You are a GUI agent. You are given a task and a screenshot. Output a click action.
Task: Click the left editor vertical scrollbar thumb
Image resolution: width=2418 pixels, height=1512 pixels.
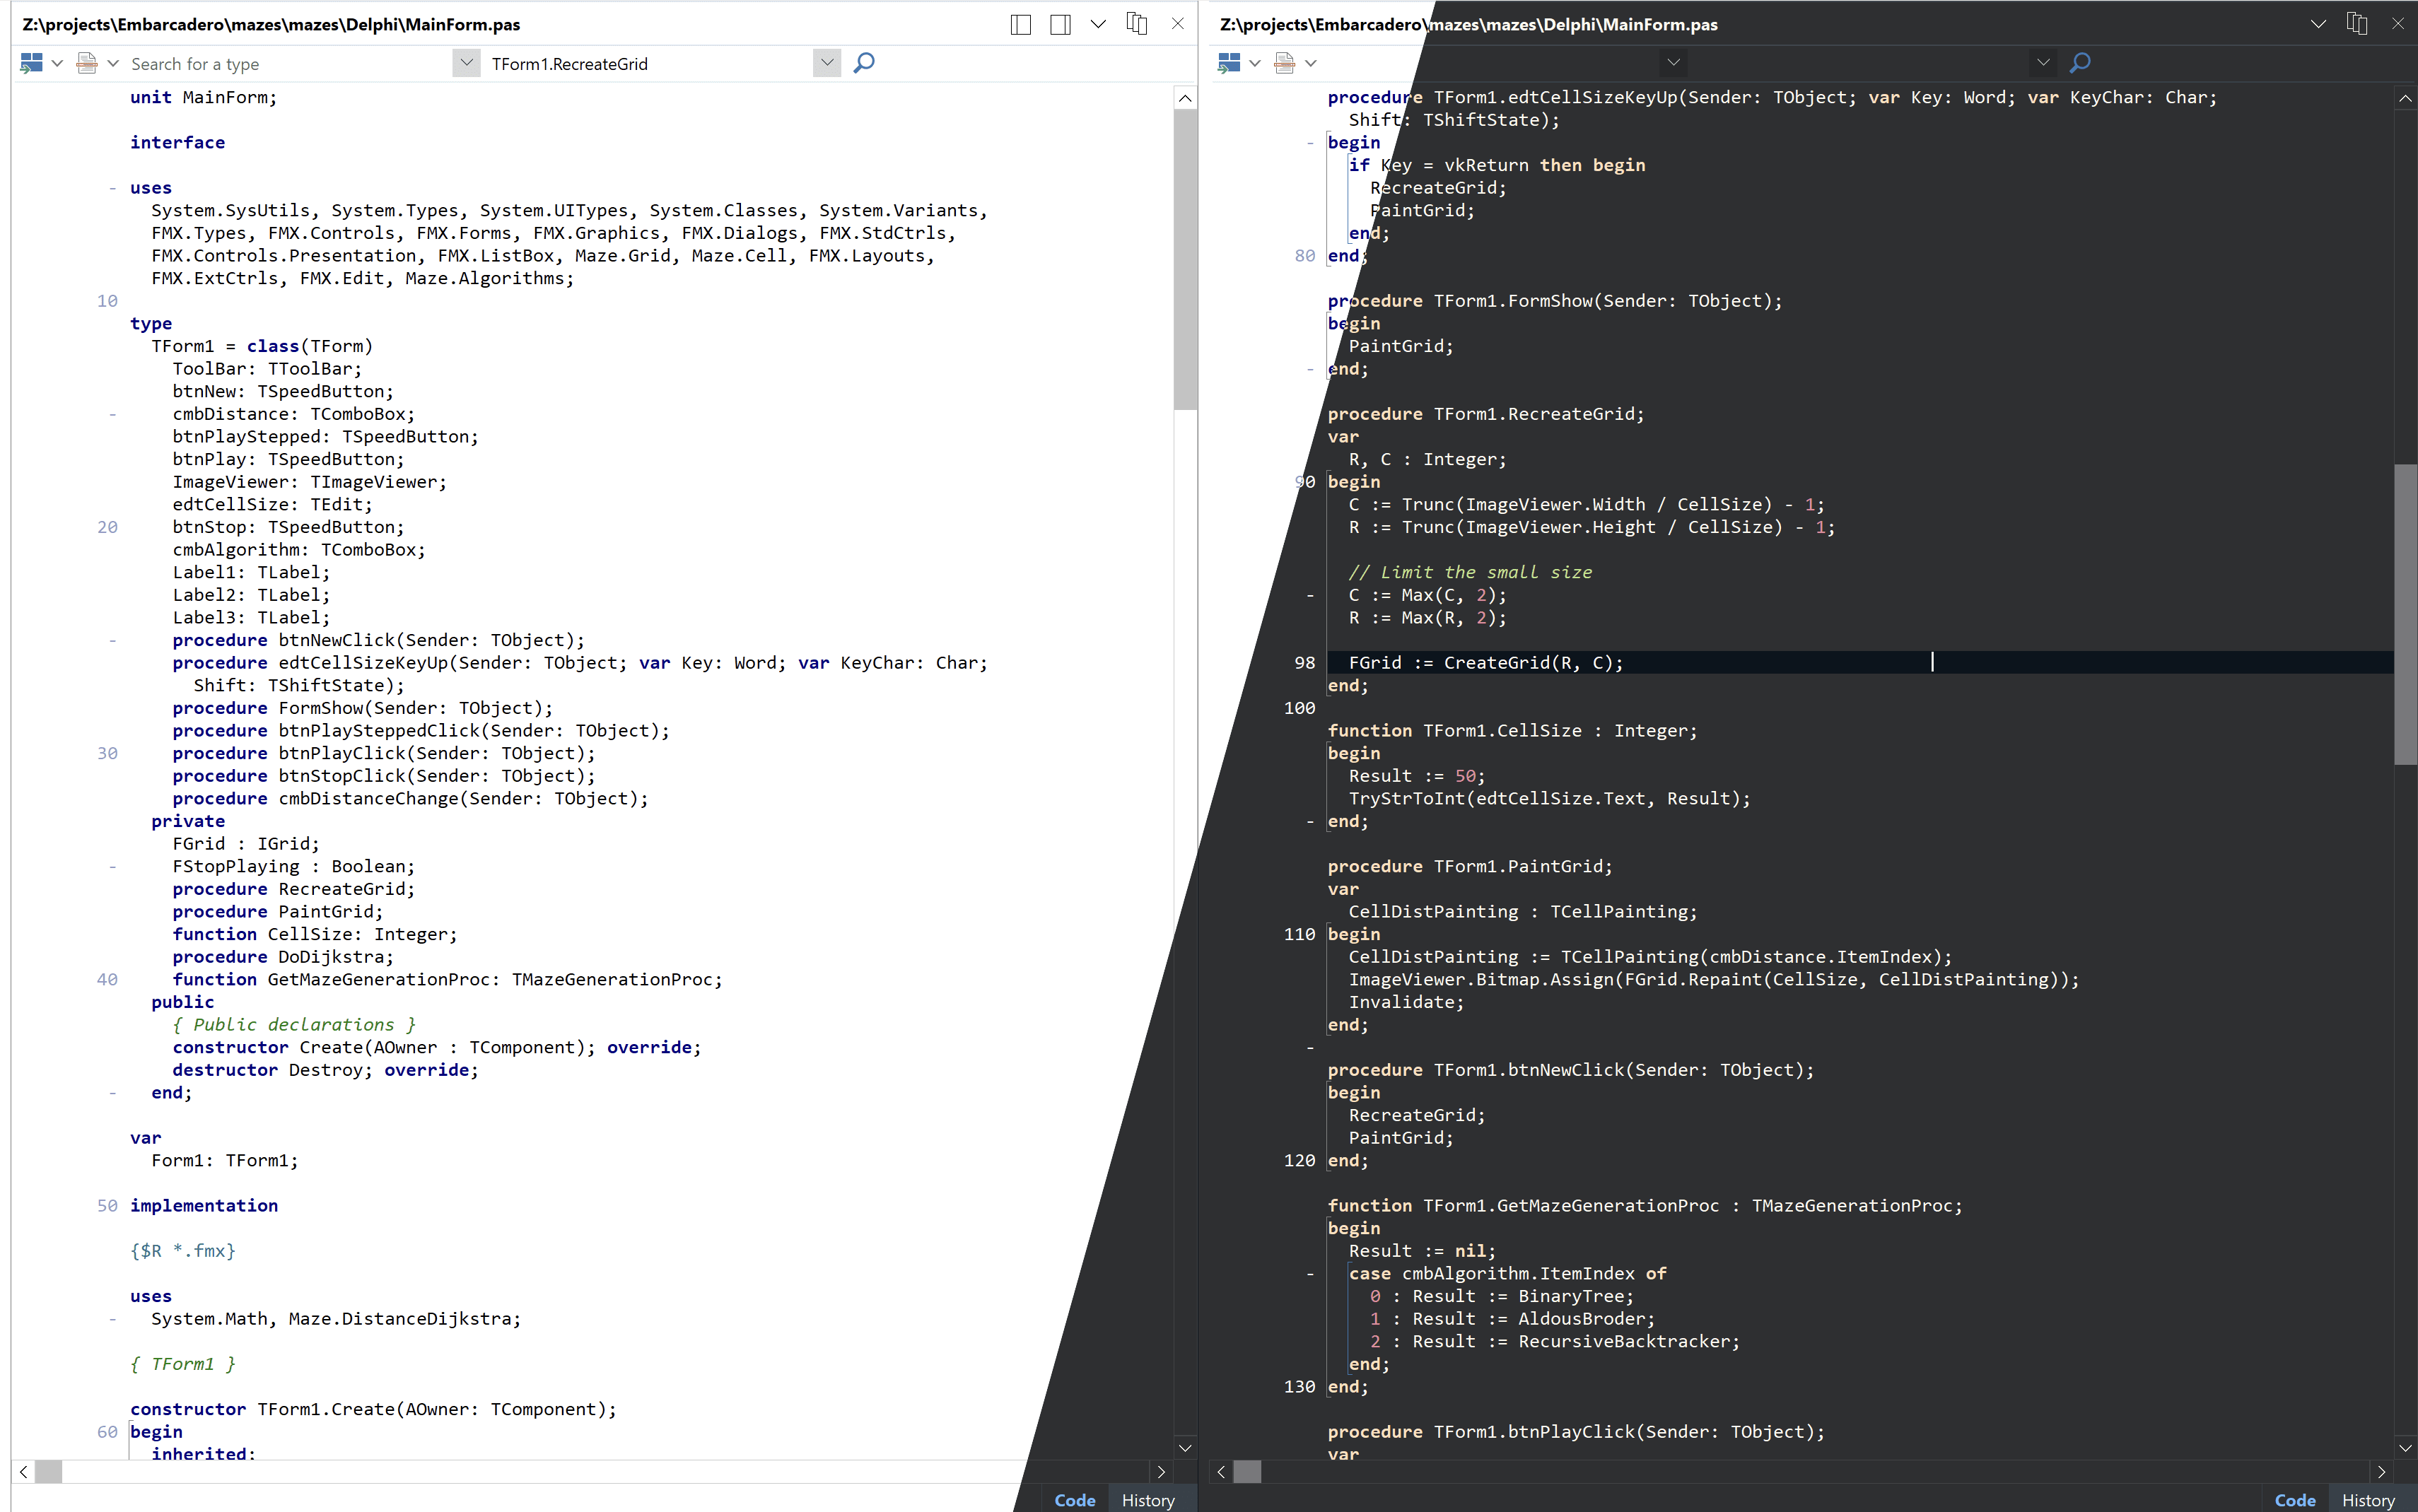pyautogui.click(x=1185, y=260)
